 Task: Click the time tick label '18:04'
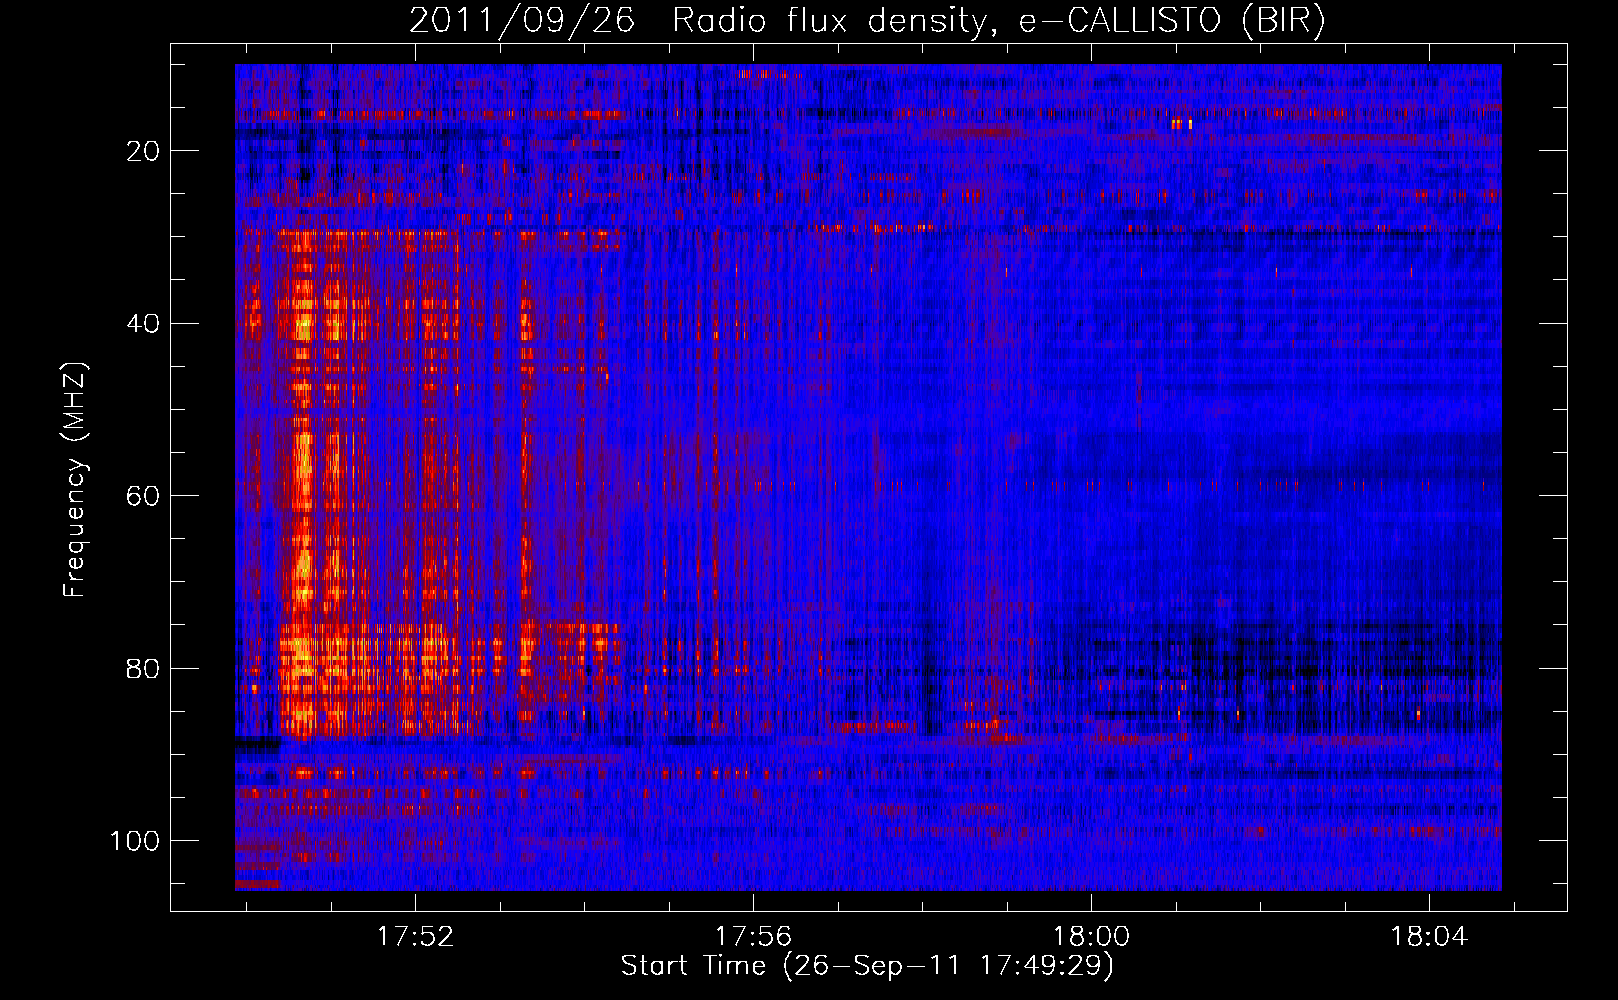coord(1429,937)
